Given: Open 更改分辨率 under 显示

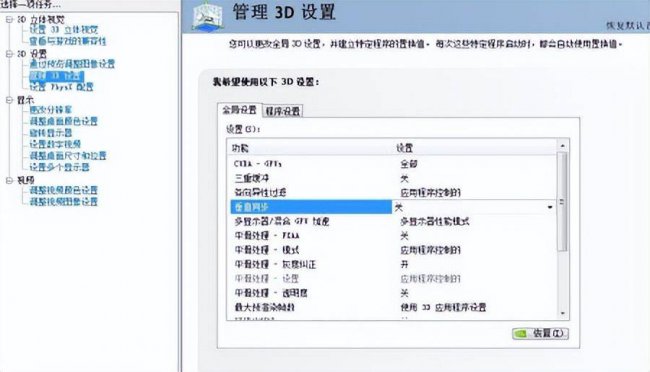Looking at the screenshot, I should (x=51, y=109).
